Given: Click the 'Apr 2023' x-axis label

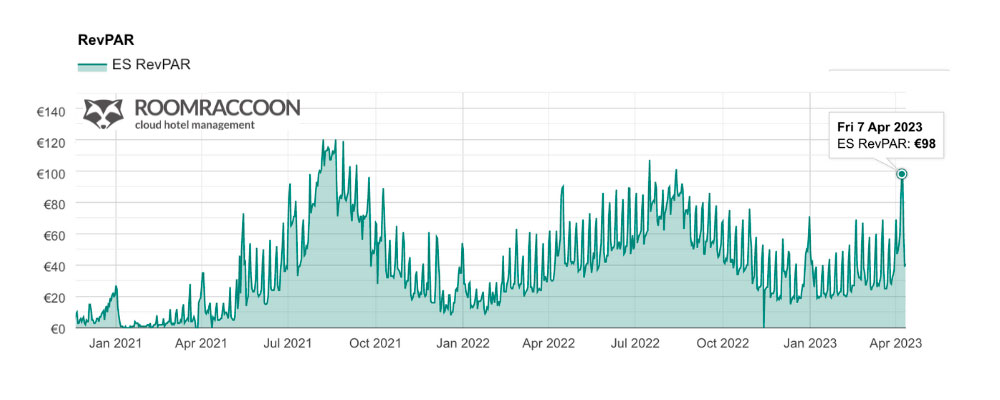Looking at the screenshot, I should pyautogui.click(x=895, y=343).
